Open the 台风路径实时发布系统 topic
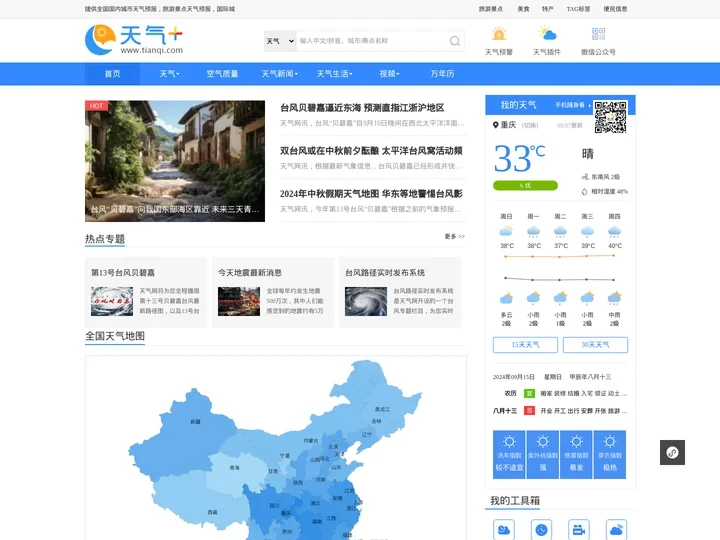 385,273
